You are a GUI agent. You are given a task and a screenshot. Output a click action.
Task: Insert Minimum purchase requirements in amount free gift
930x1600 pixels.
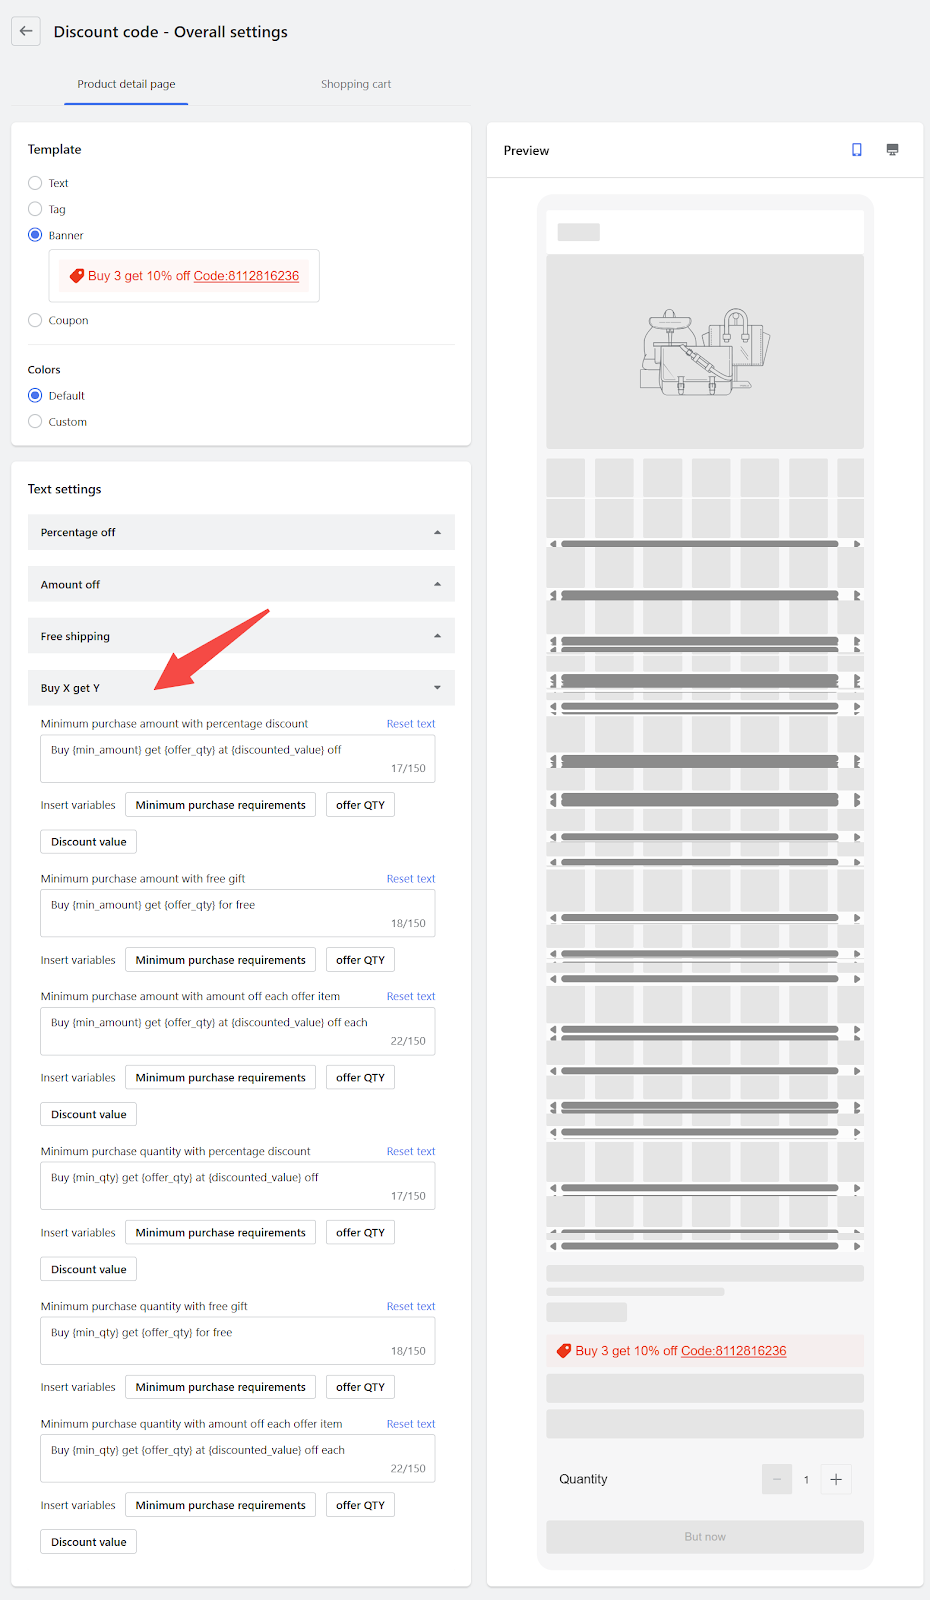coord(221,960)
